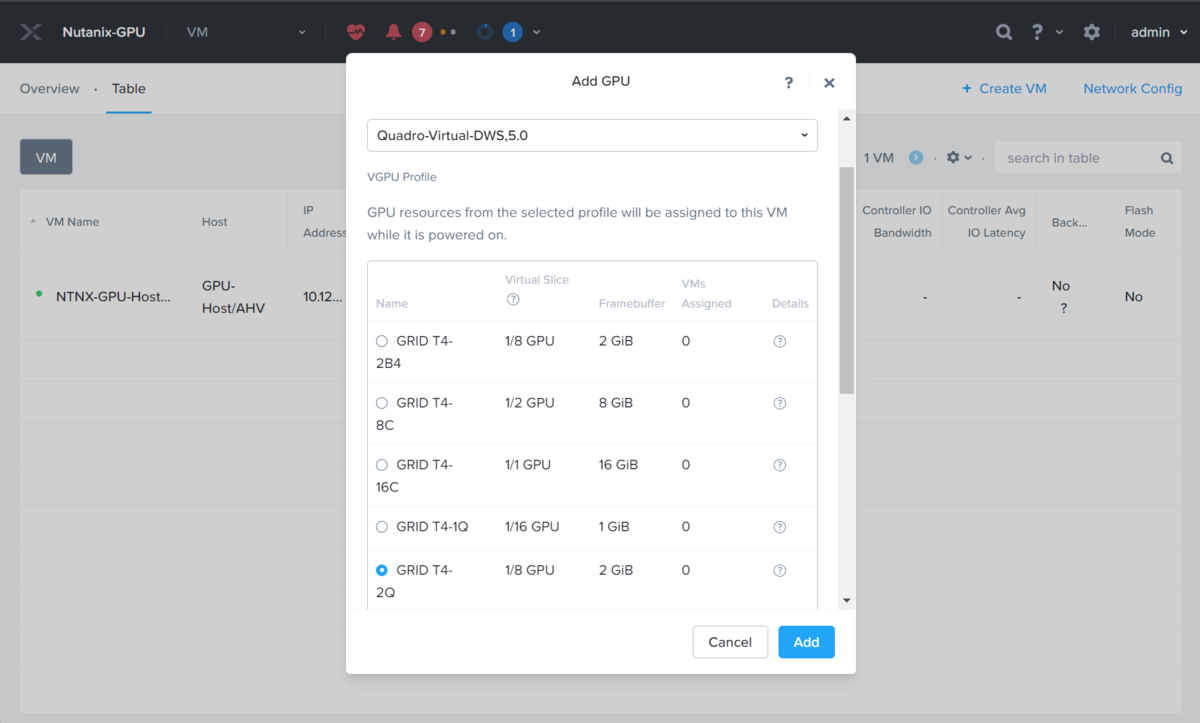Click the 16 GiB framebuffer value

pos(618,465)
